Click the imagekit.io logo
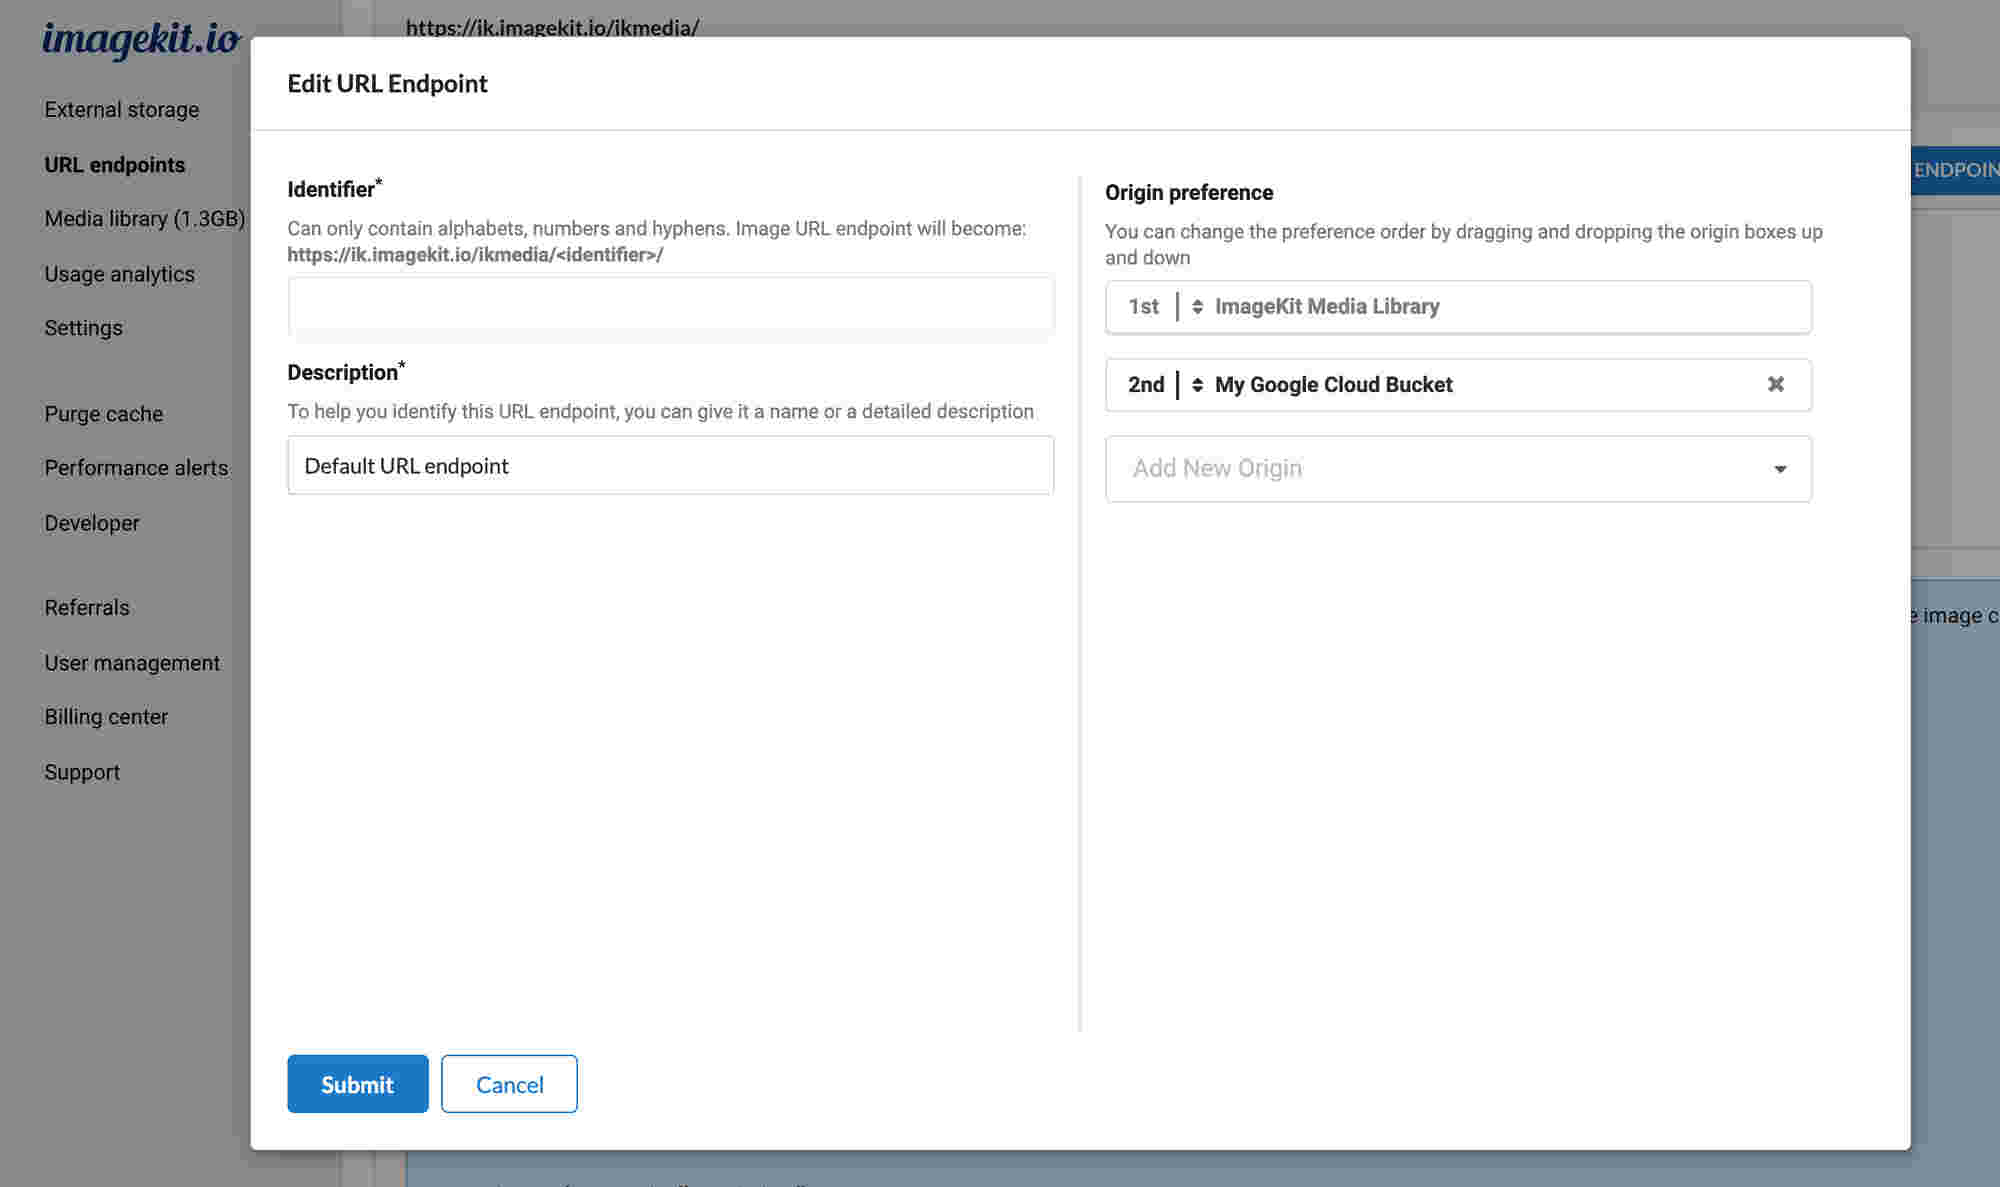The height and width of the screenshot is (1187, 2000). (140, 40)
